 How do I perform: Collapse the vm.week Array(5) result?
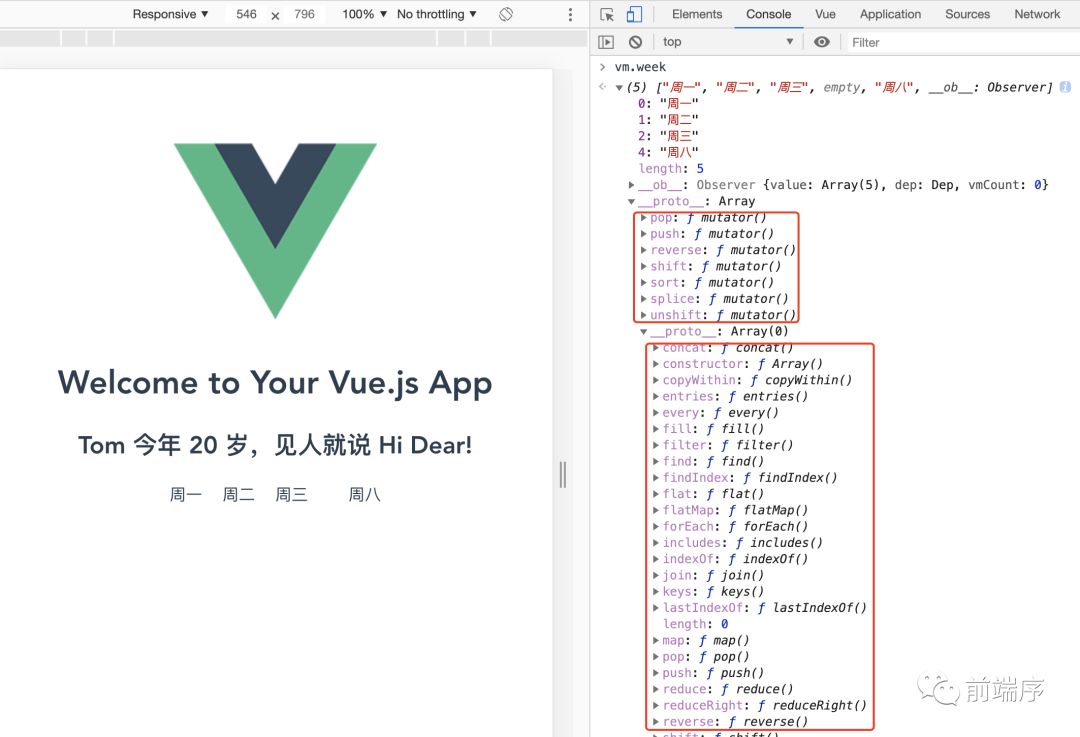point(619,87)
